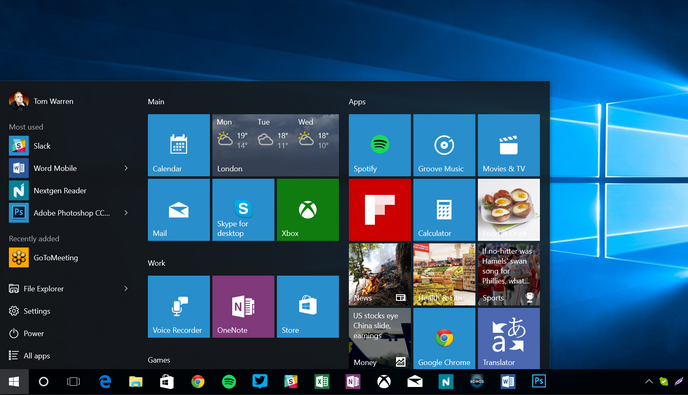Launch Chrome from the taskbar
688x395 pixels.
pyautogui.click(x=198, y=382)
